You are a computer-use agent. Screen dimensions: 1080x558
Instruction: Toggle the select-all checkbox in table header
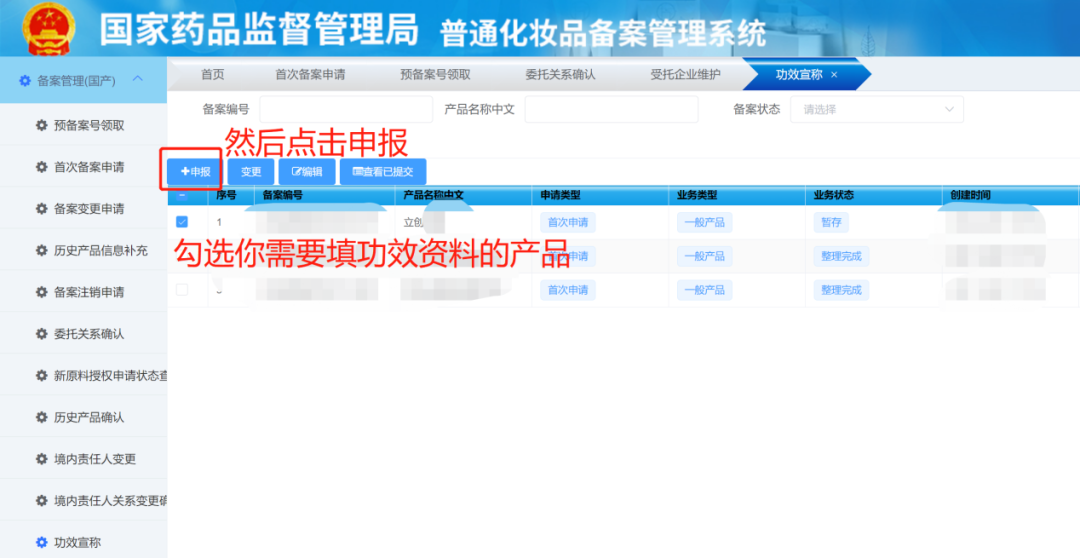(x=182, y=196)
